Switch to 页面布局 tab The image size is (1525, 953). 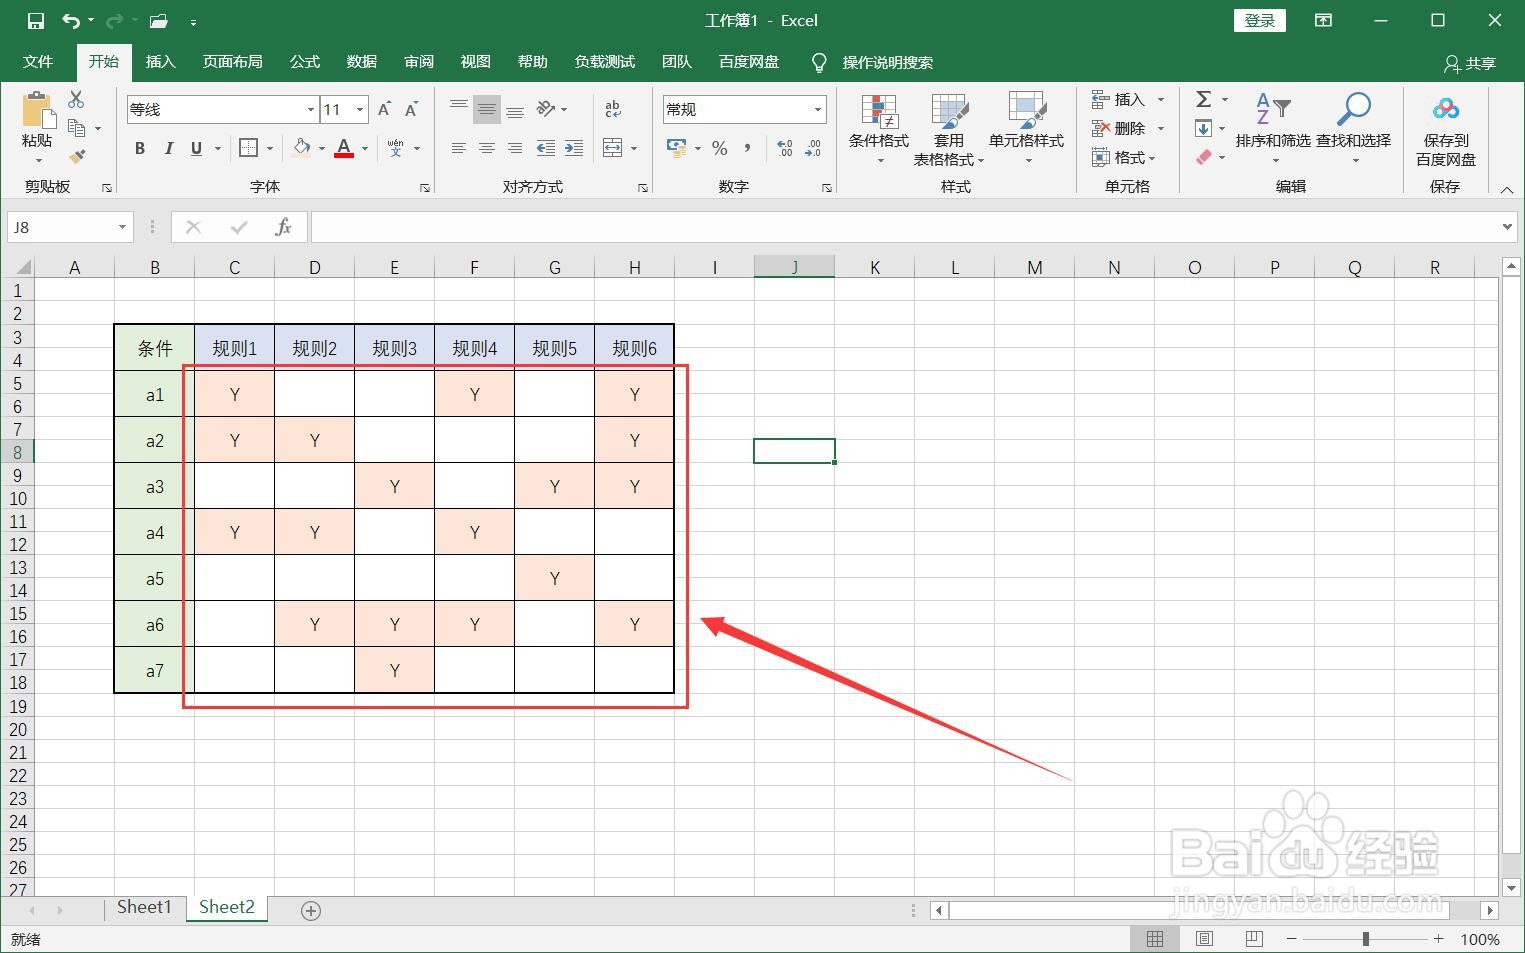click(x=233, y=62)
